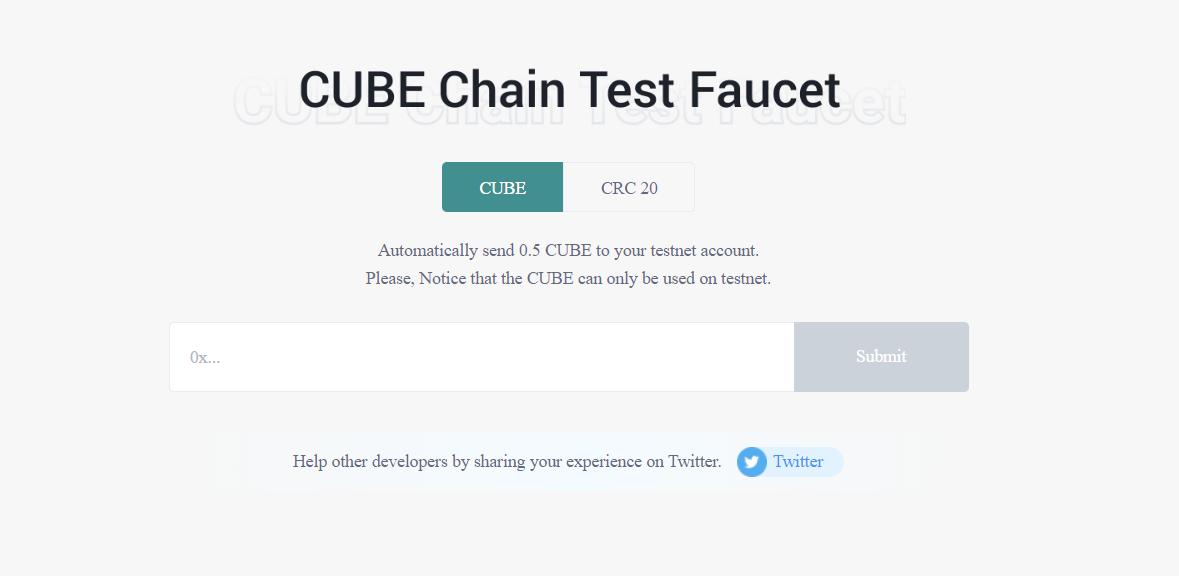Focus the 0x... address input field
The width and height of the screenshot is (1179, 576).
coord(481,357)
